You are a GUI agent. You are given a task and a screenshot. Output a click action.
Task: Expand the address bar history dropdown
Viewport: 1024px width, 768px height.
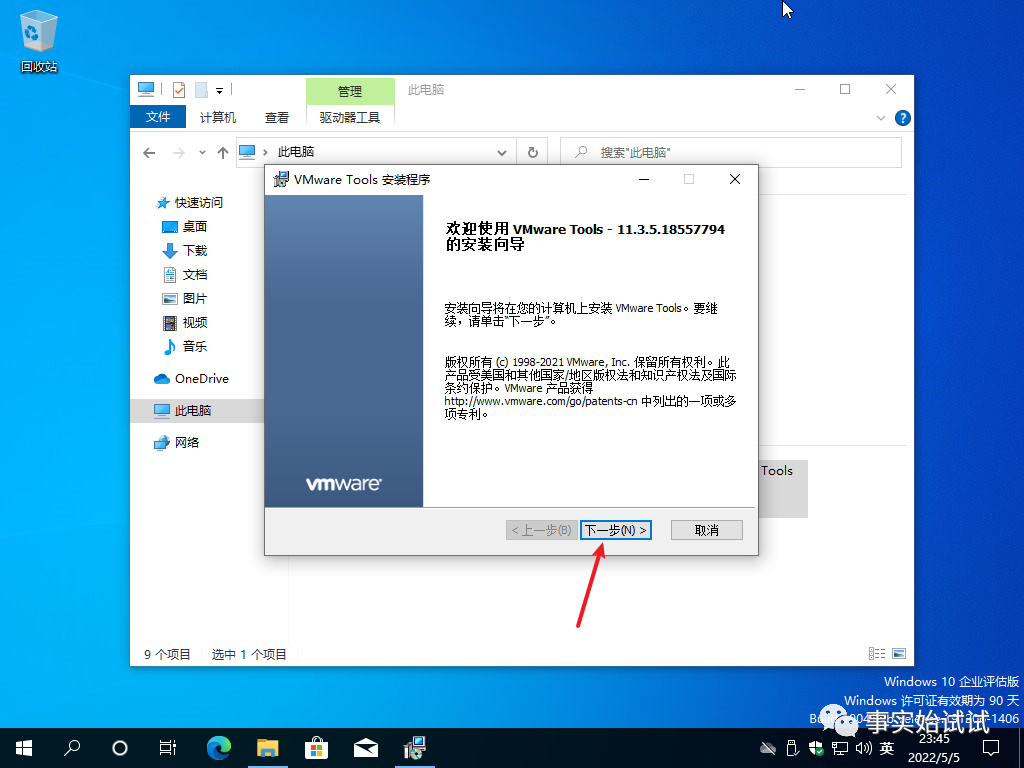pyautogui.click(x=502, y=153)
